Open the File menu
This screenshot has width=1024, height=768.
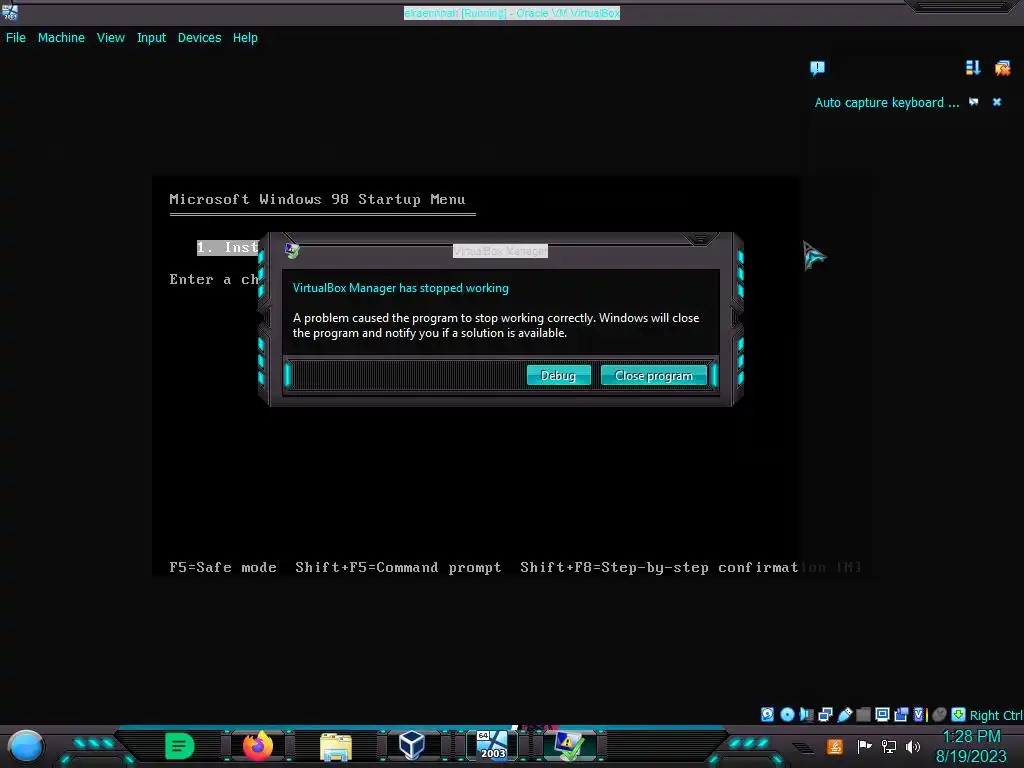[16, 38]
